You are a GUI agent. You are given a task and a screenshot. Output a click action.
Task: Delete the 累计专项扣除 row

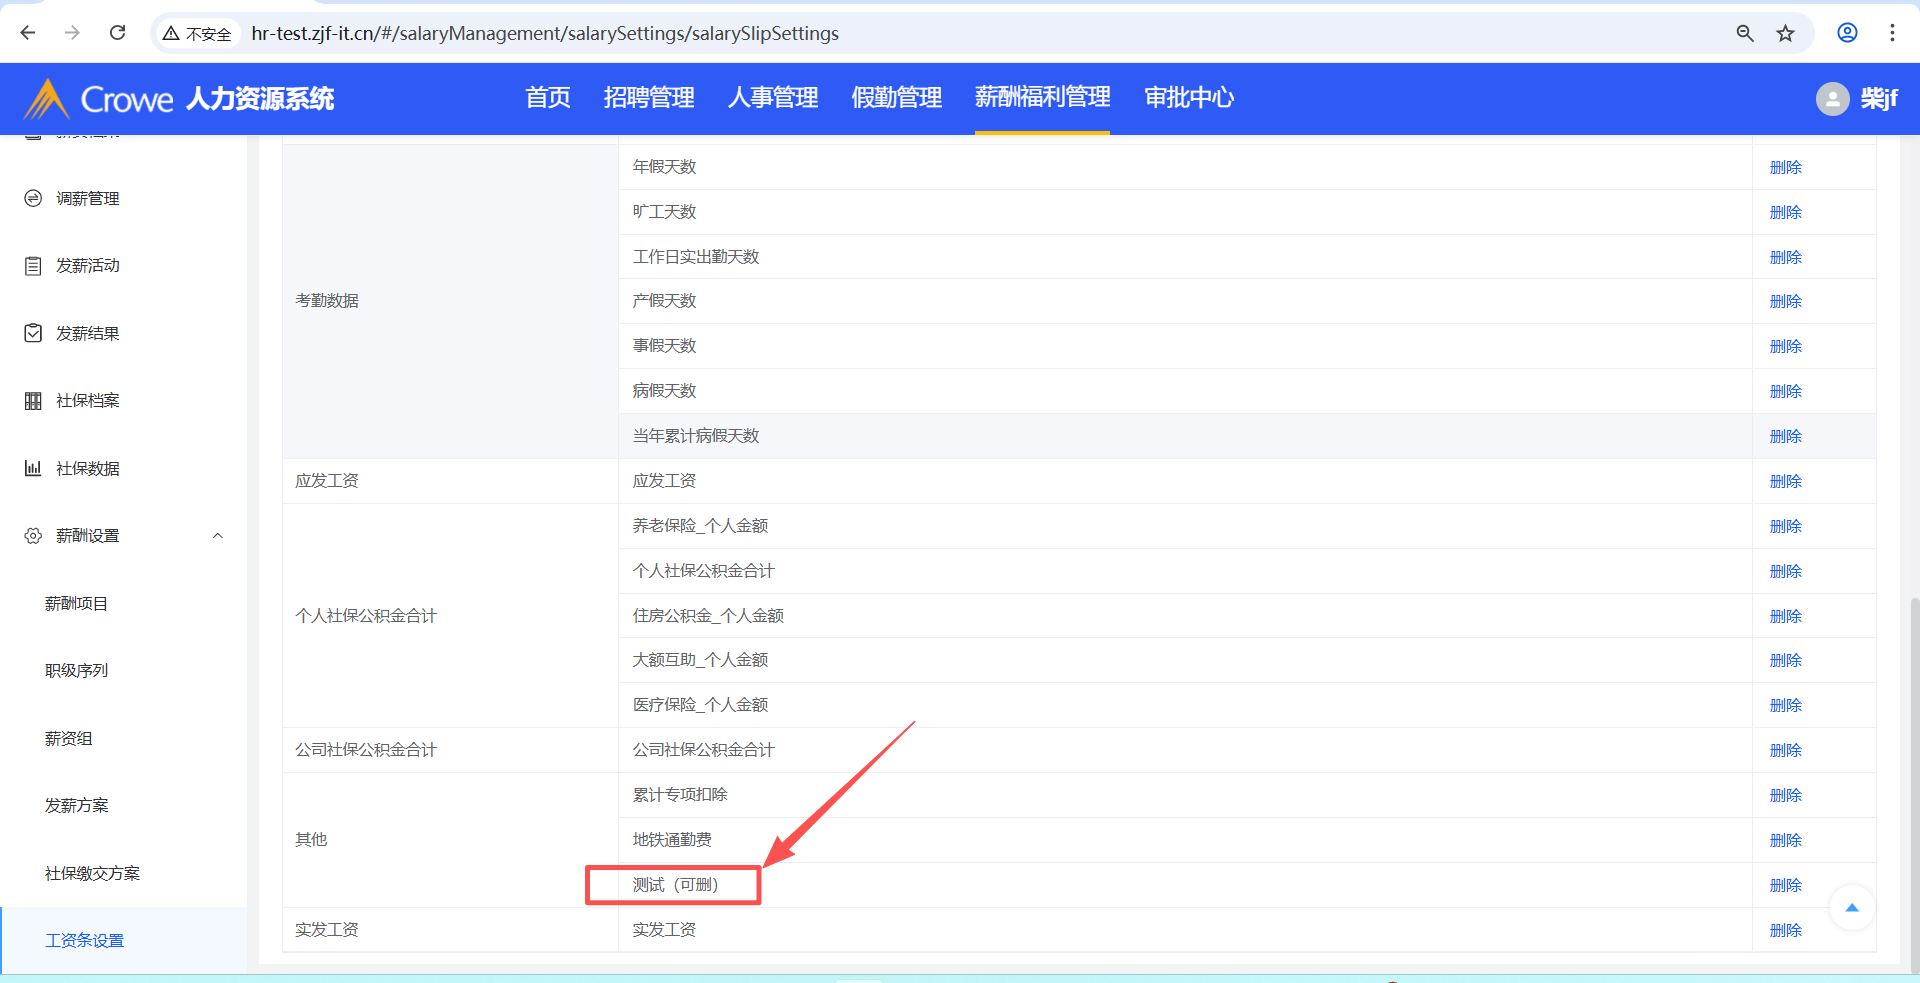point(1785,795)
